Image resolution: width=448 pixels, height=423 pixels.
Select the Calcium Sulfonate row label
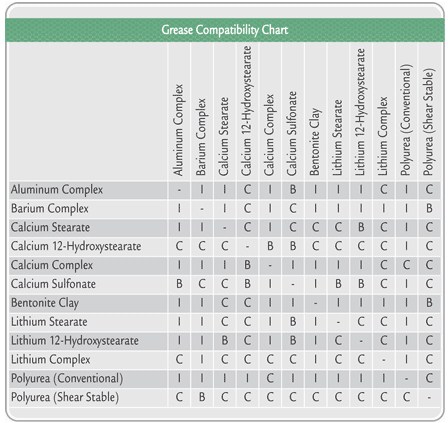pos(53,284)
